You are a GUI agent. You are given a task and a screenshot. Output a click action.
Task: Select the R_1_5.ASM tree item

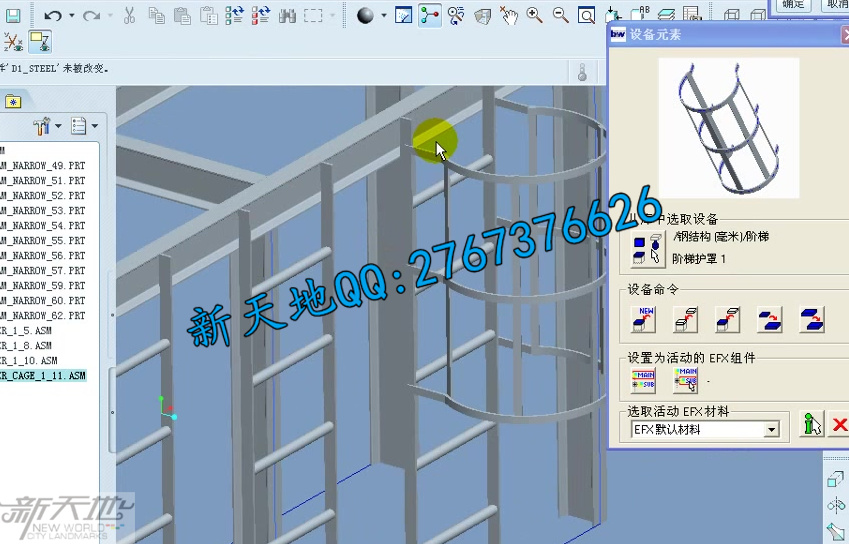pyautogui.click(x=26, y=330)
